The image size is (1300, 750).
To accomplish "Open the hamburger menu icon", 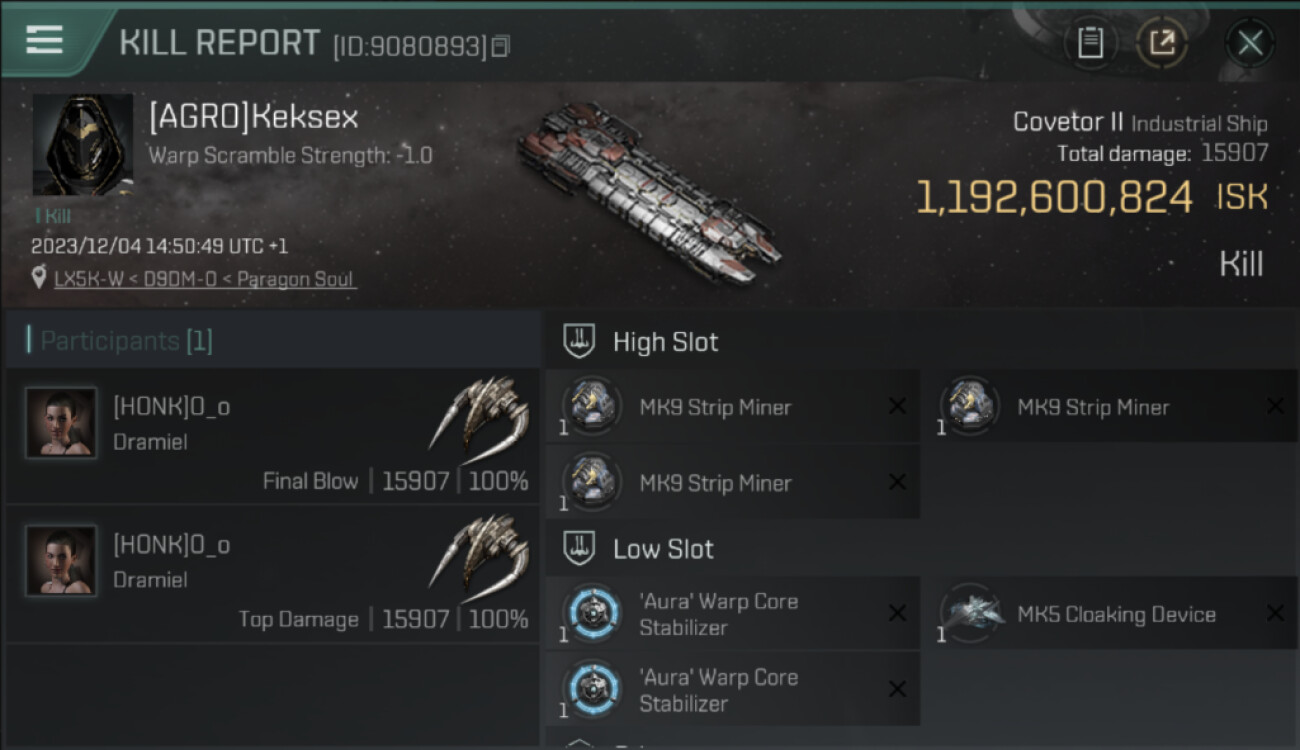I will click(44, 40).
